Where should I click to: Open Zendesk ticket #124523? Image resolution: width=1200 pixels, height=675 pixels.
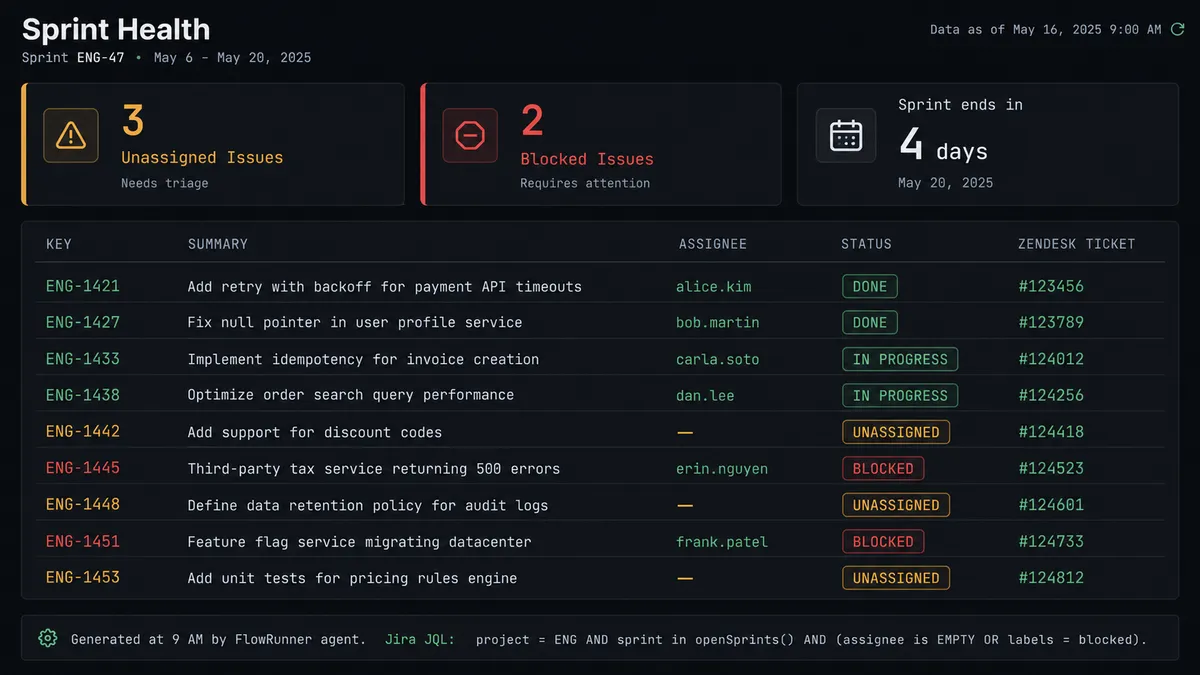point(1051,468)
